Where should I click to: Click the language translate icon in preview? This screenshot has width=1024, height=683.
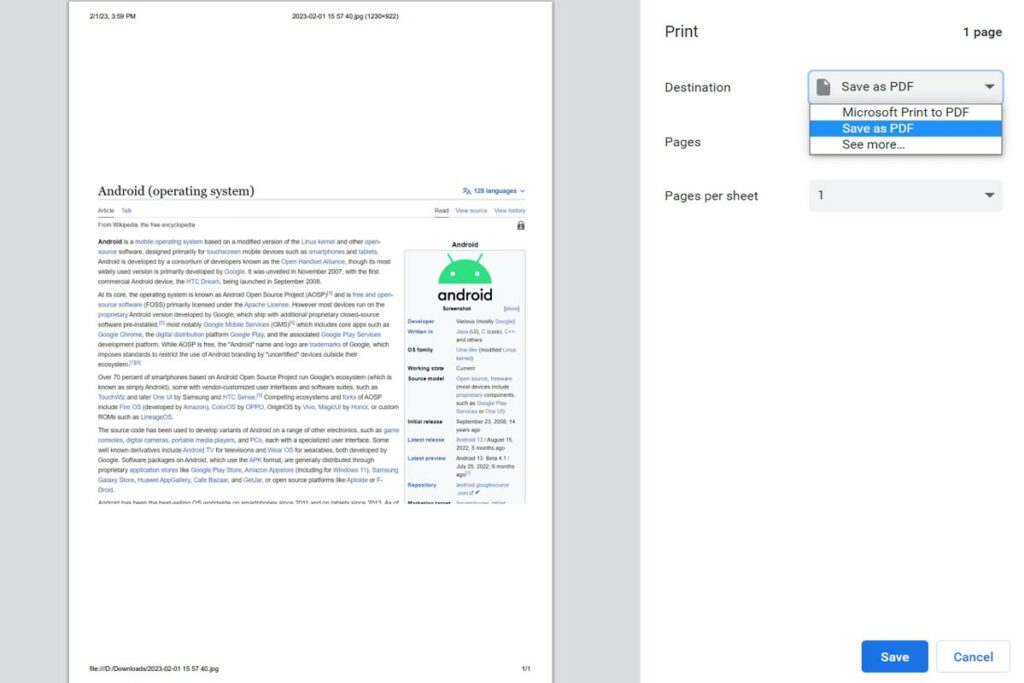466,191
